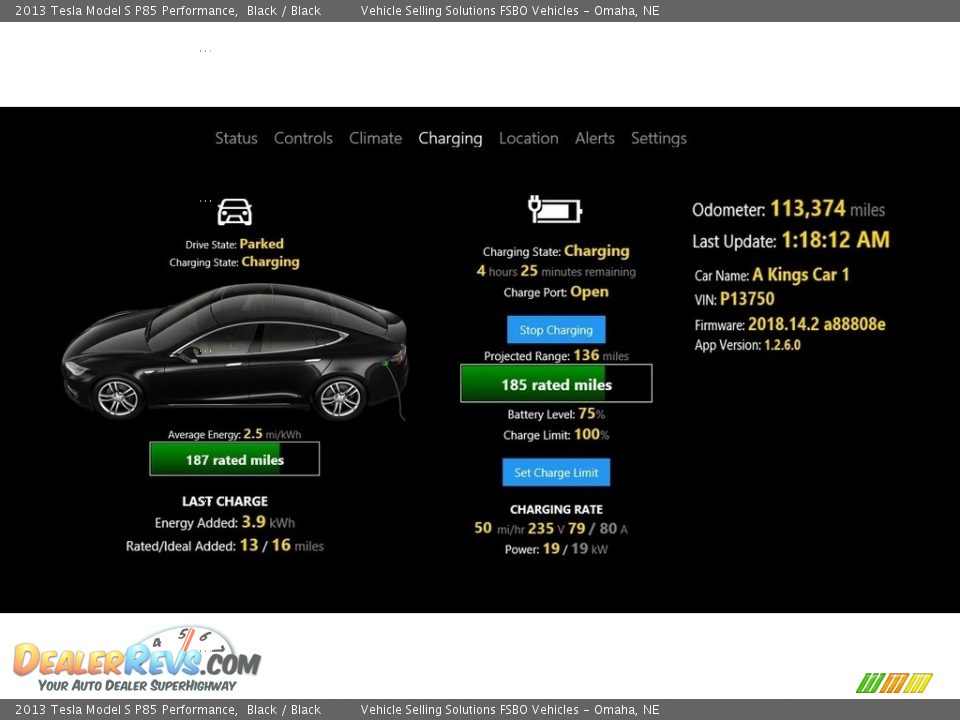This screenshot has width=960, height=720.
Task: Click the striped green-orange-yellow logo
Action: tap(894, 683)
